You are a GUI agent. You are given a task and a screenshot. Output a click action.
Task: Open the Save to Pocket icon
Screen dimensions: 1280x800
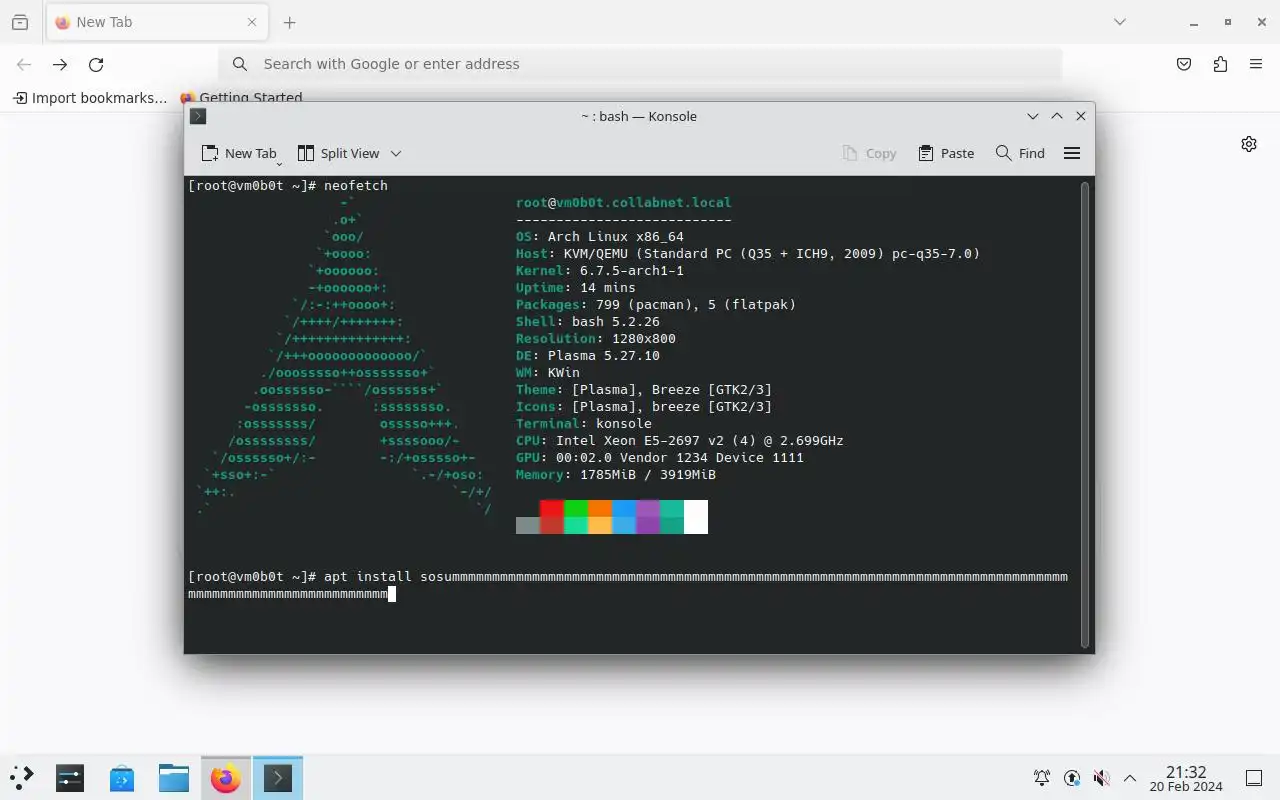1184,64
